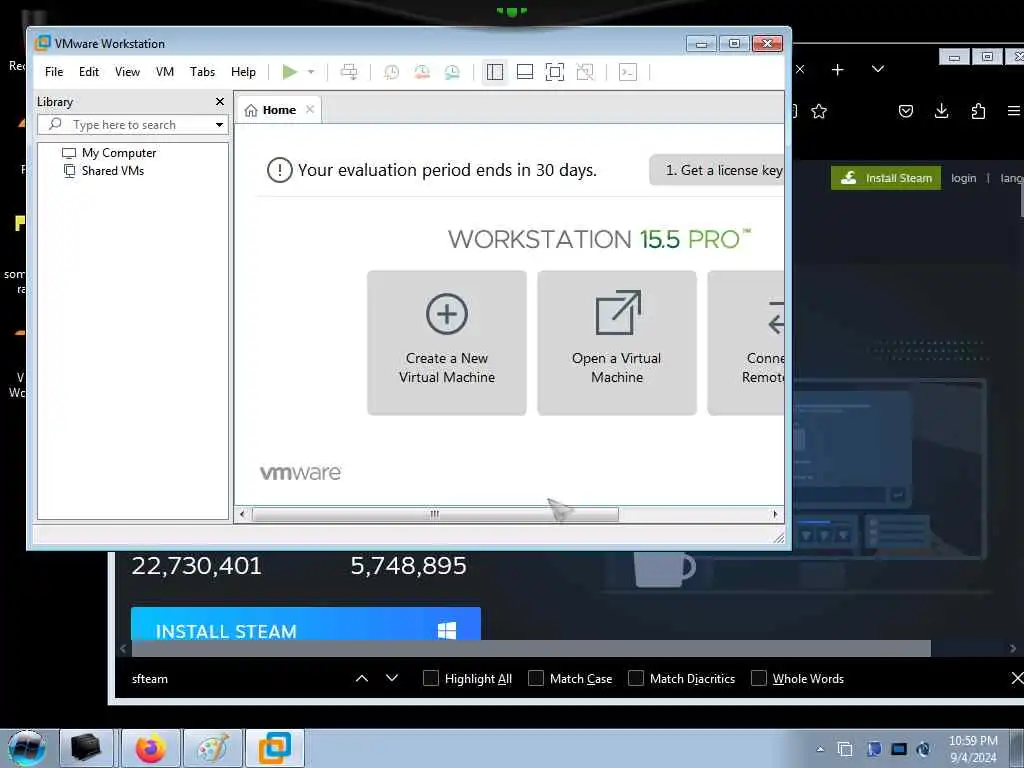Click the Connect to Remote Server tile
1024x768 pixels.
tap(746, 343)
